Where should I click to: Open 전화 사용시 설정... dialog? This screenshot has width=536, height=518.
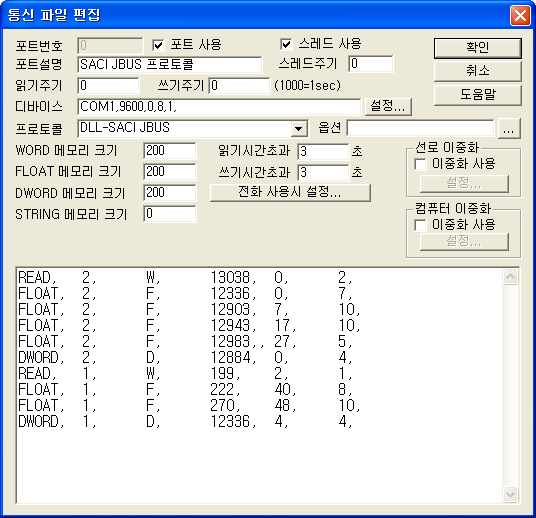click(290, 192)
